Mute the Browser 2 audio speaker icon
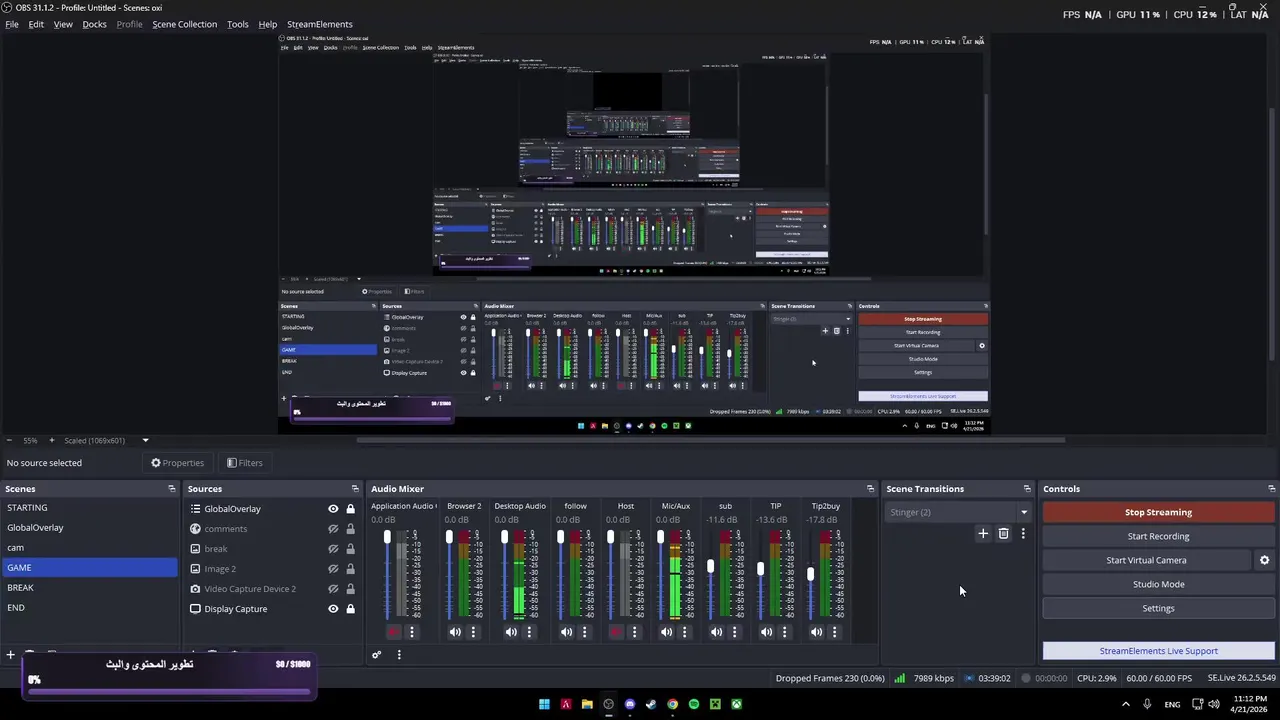The image size is (1280, 720). pos(455,632)
